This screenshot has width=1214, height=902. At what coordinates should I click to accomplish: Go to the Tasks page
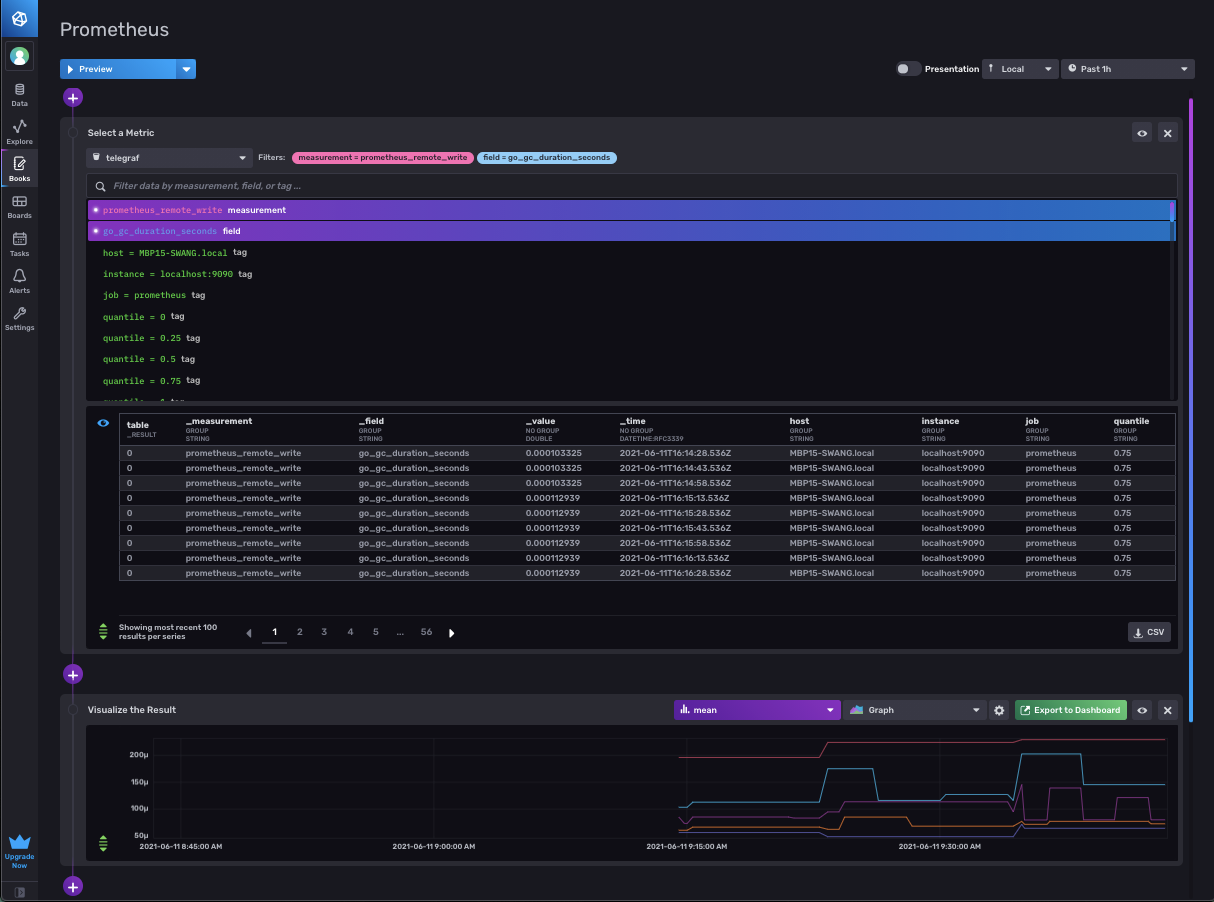19,245
